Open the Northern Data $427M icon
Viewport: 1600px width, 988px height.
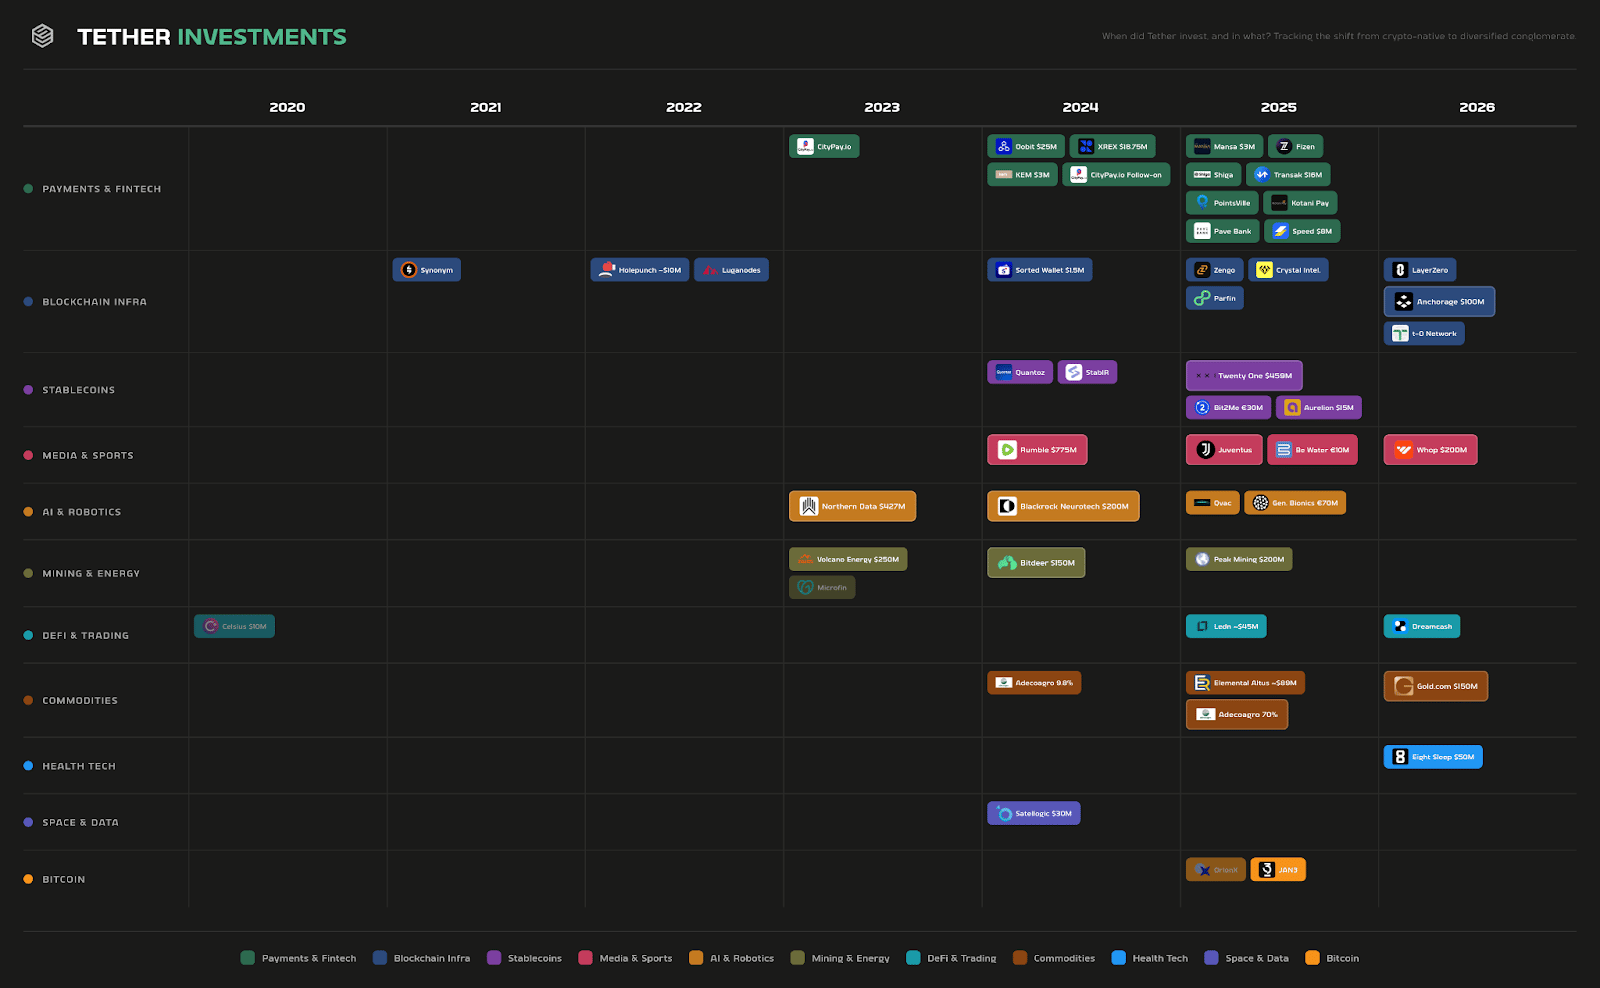point(808,506)
